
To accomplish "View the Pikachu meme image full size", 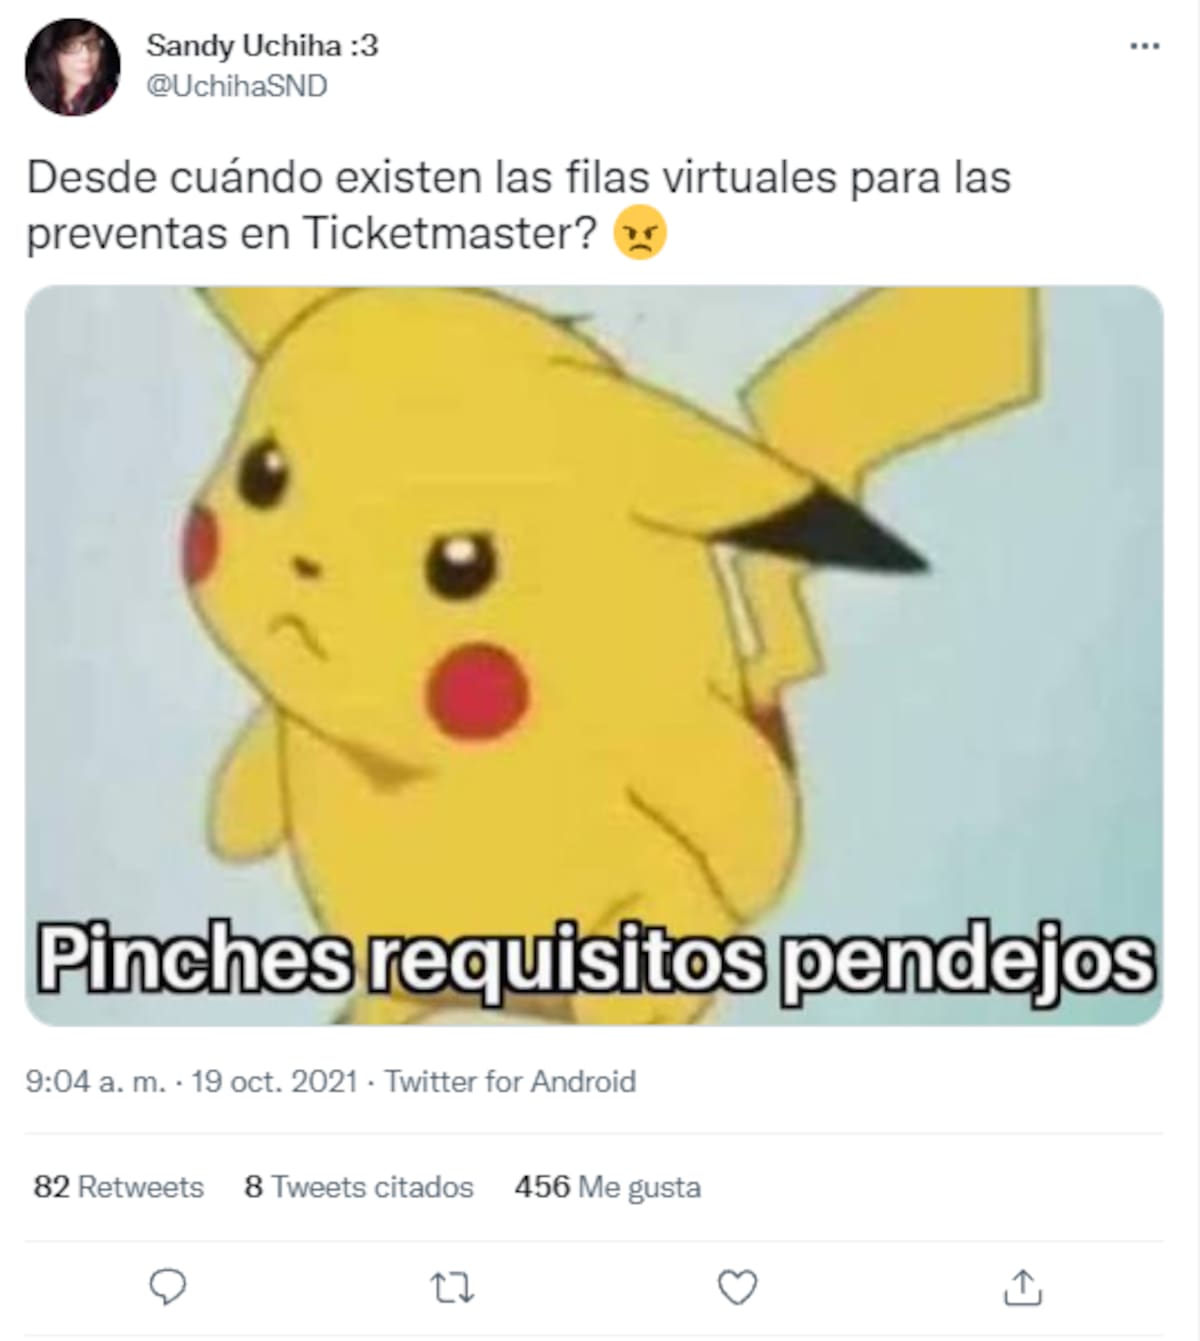I will 594,656.
